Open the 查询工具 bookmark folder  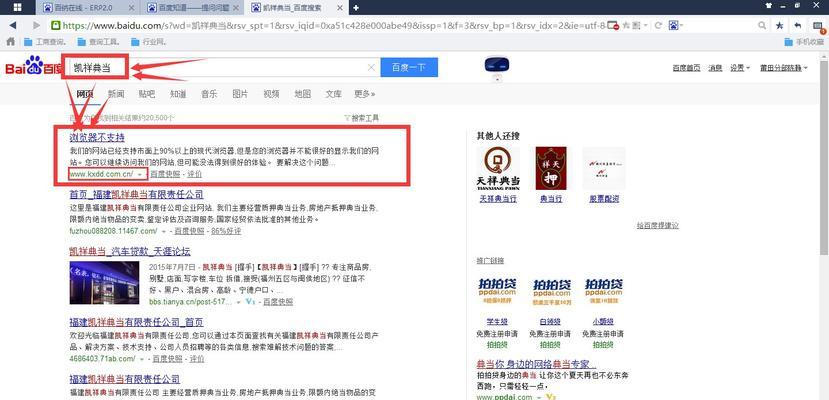[x=98, y=42]
